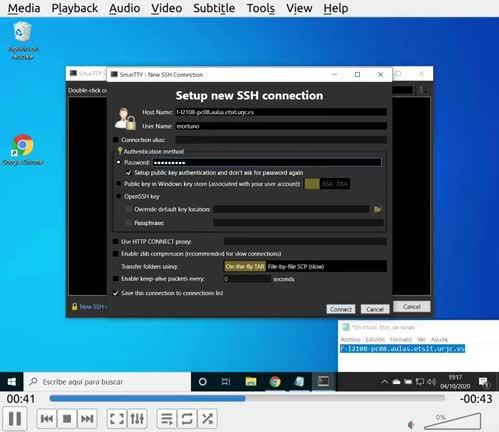Choose File-by-file SCP (slow) option

pyautogui.click(x=296, y=266)
